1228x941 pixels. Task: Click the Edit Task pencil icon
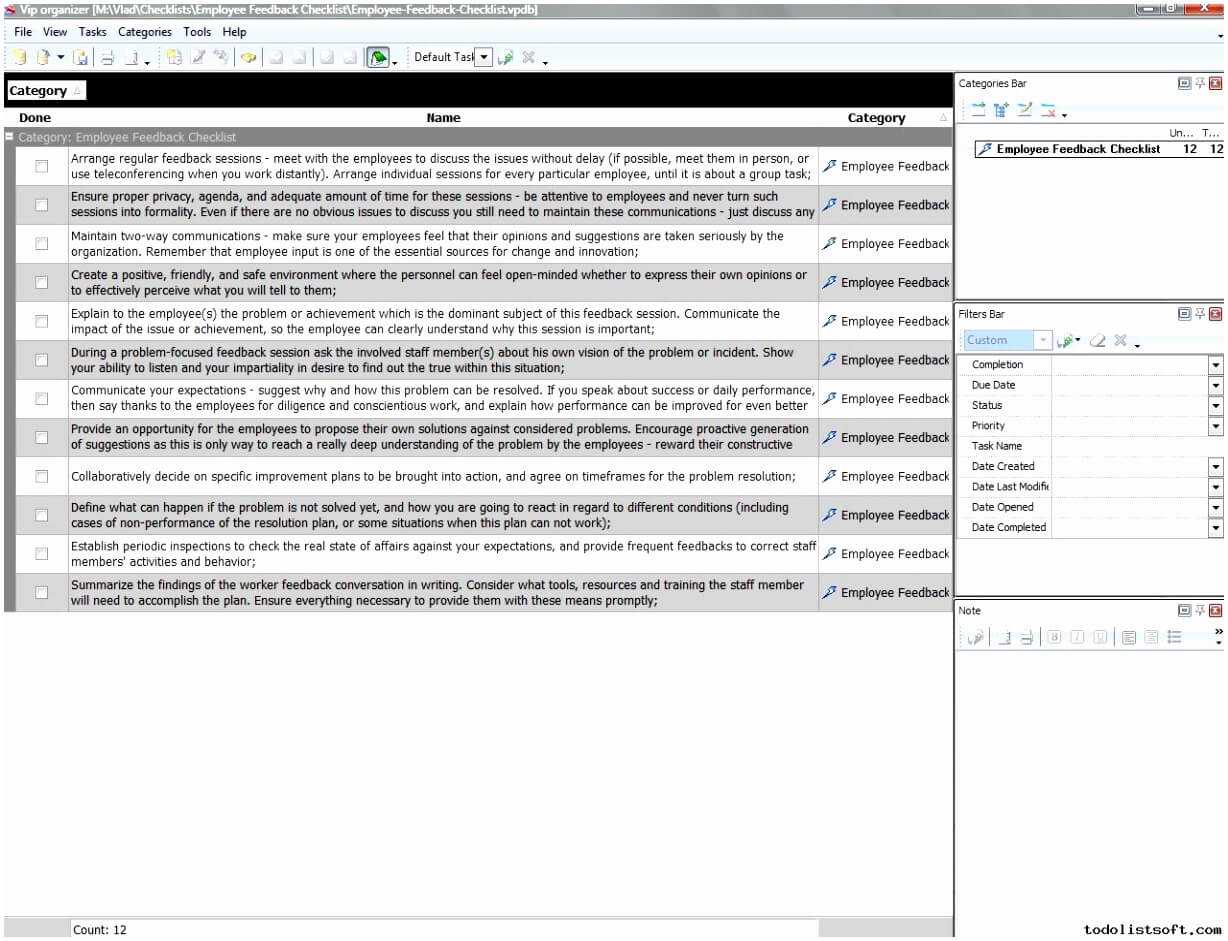tap(198, 57)
